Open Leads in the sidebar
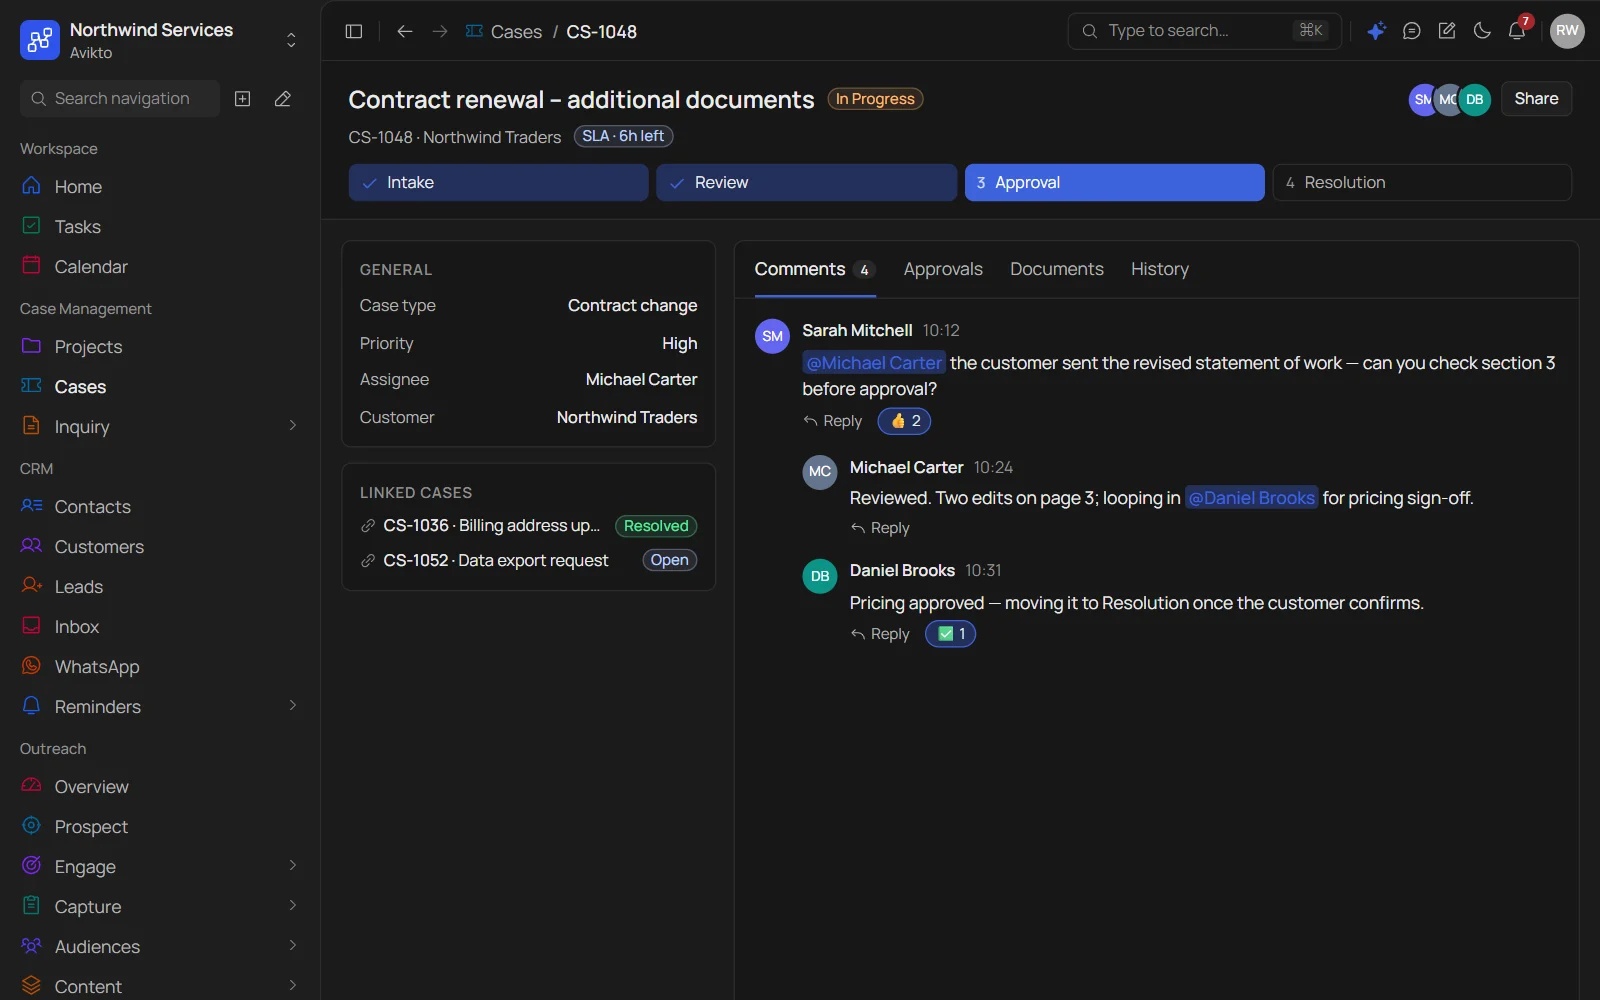This screenshot has width=1600, height=1000. click(x=160, y=587)
